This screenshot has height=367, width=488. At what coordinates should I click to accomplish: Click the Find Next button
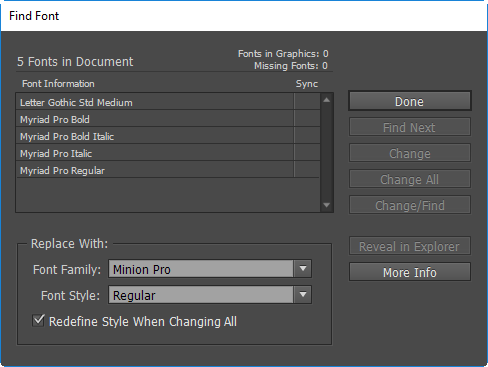410,127
